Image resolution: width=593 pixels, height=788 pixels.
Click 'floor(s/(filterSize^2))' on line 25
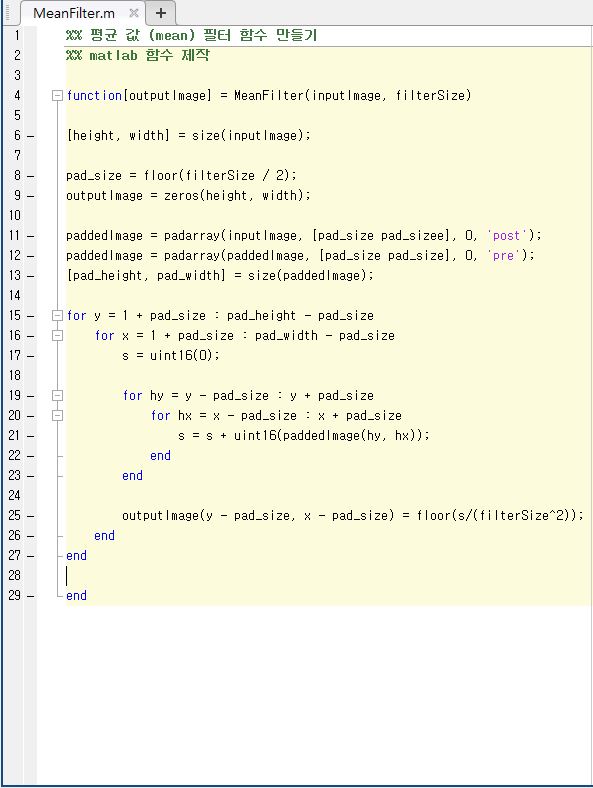[x=497, y=516]
